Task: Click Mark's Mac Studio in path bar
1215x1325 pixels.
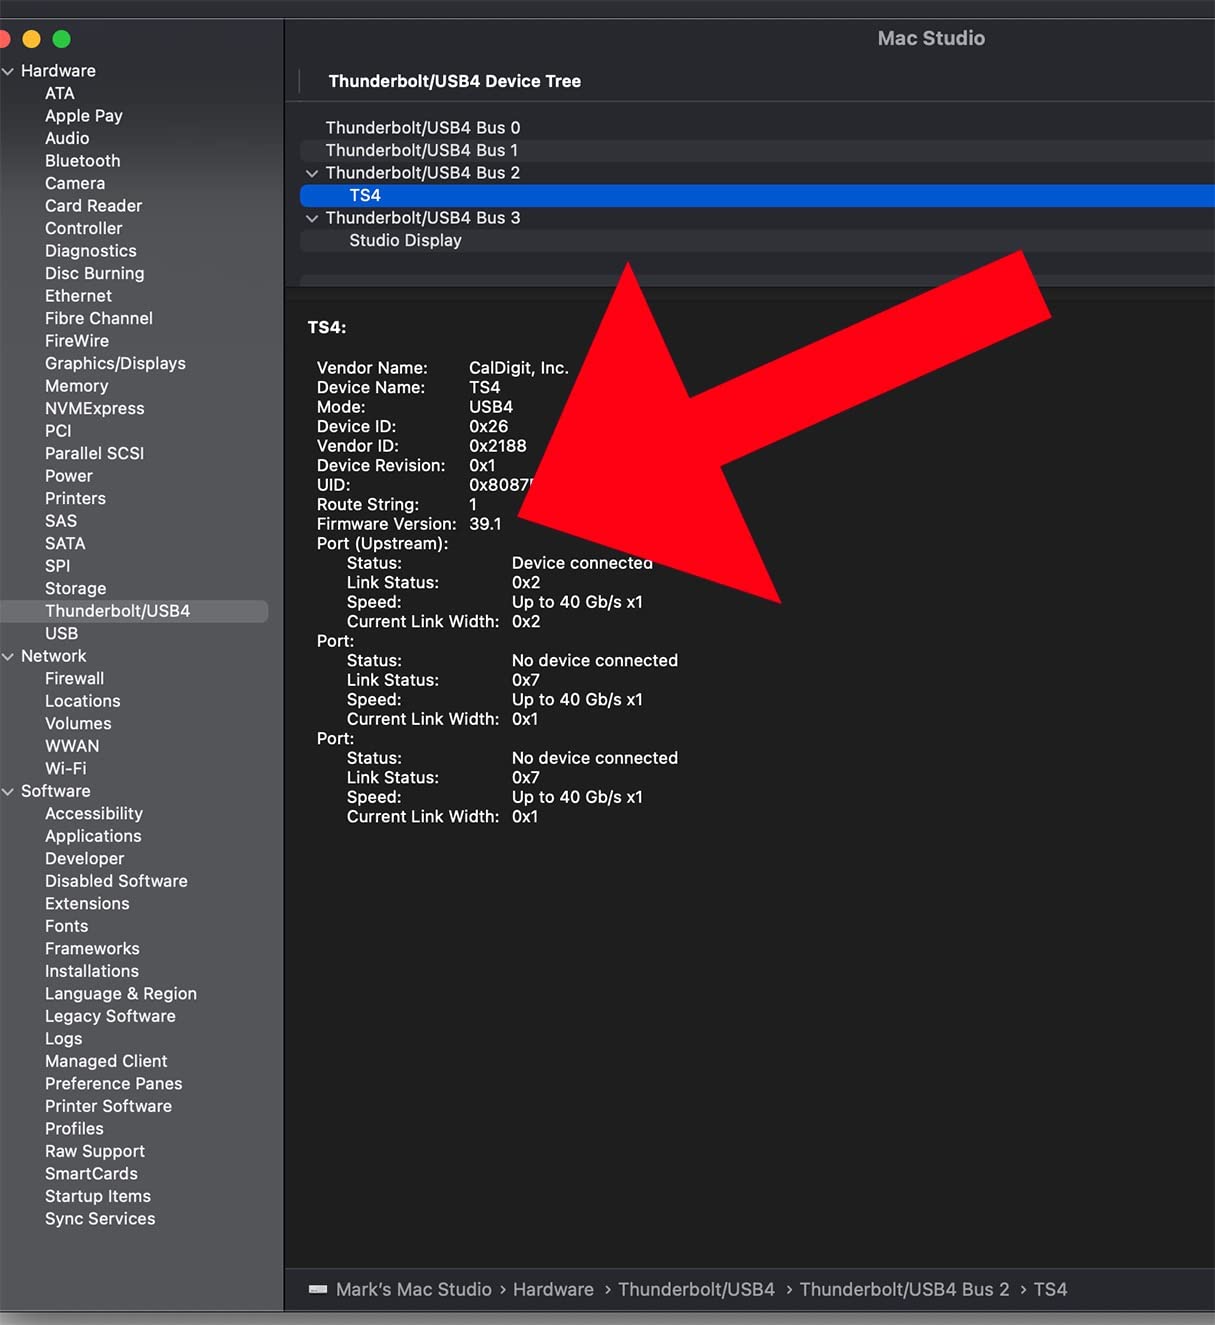Action: [414, 1289]
